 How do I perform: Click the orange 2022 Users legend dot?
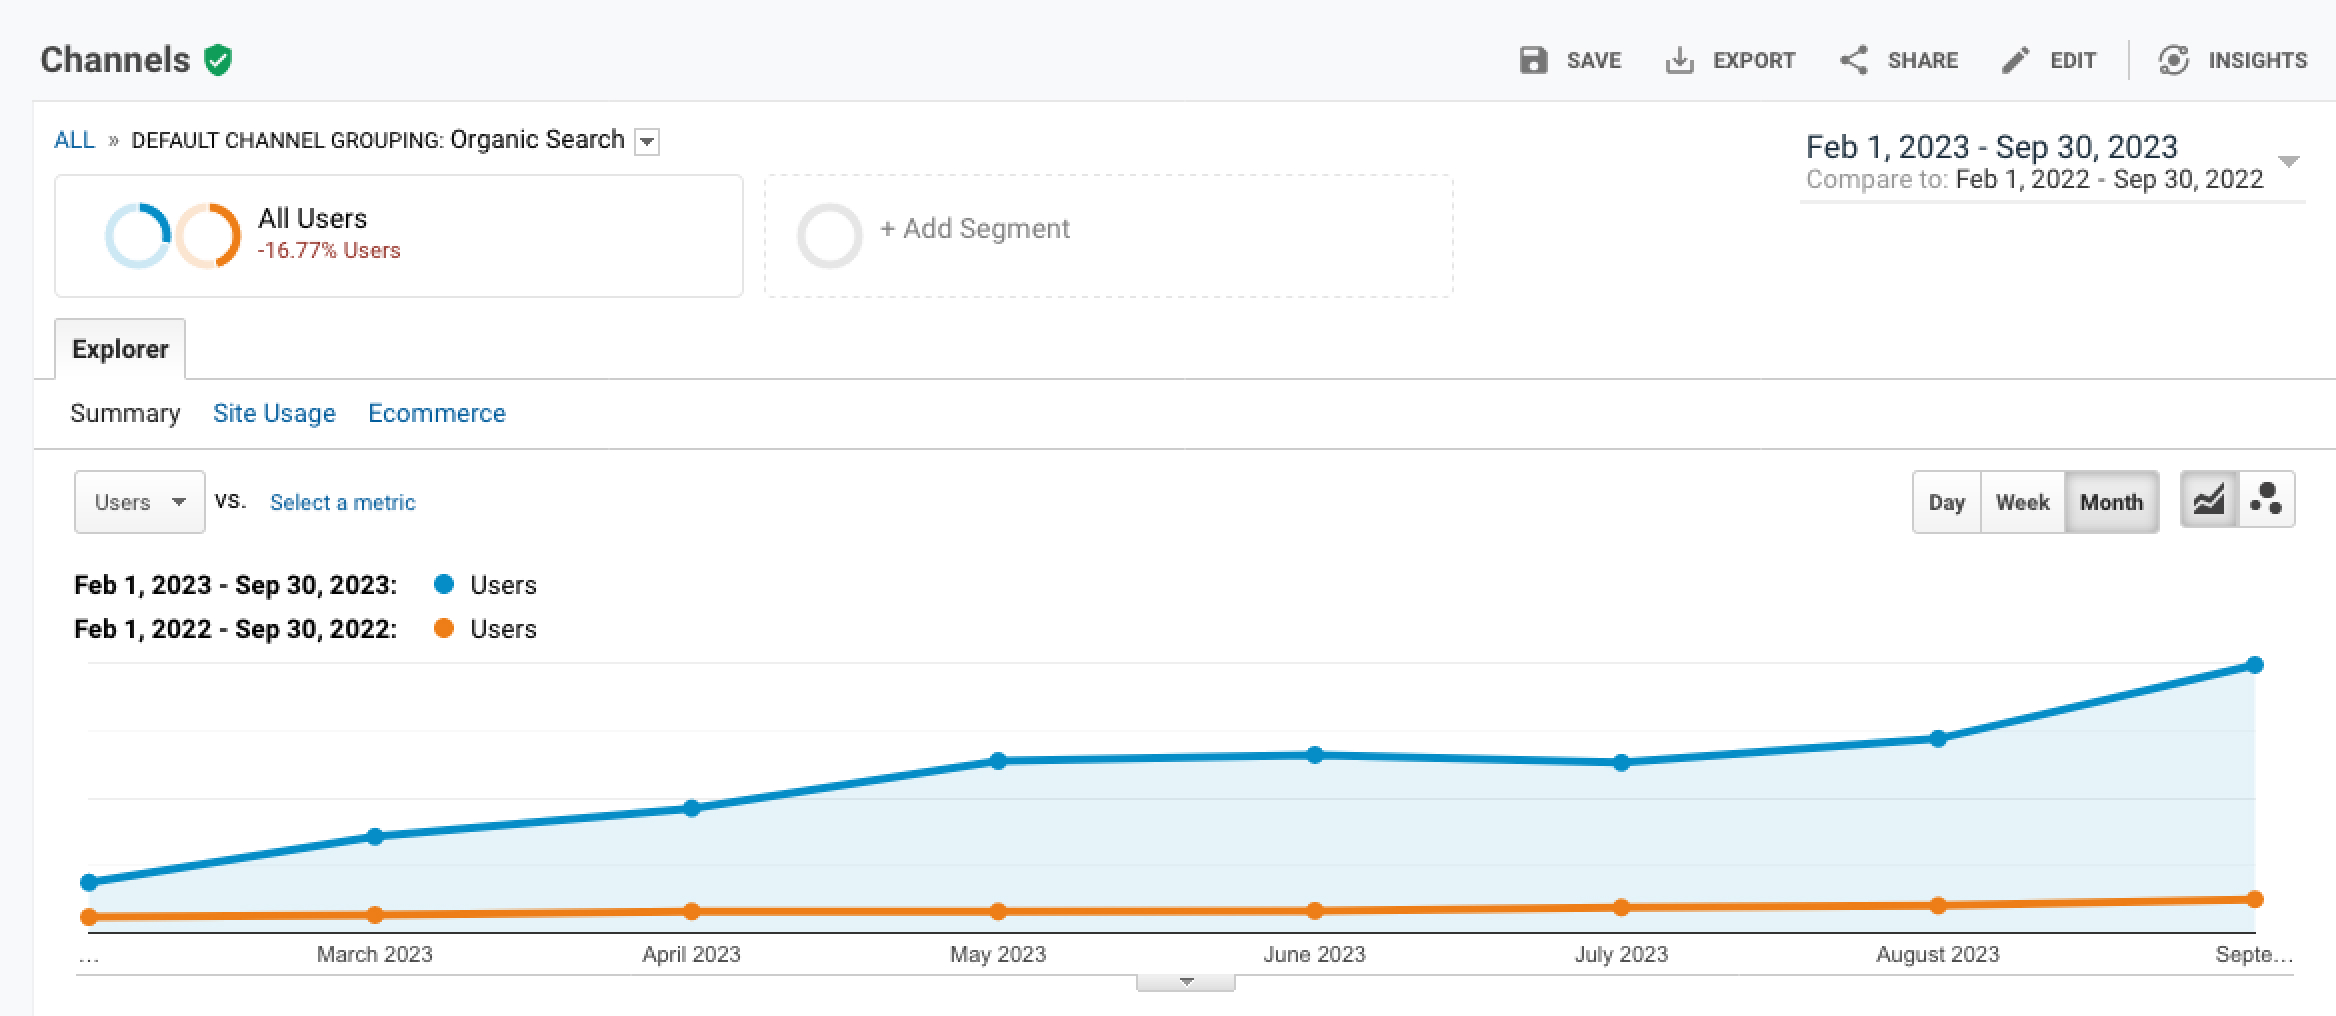click(444, 628)
